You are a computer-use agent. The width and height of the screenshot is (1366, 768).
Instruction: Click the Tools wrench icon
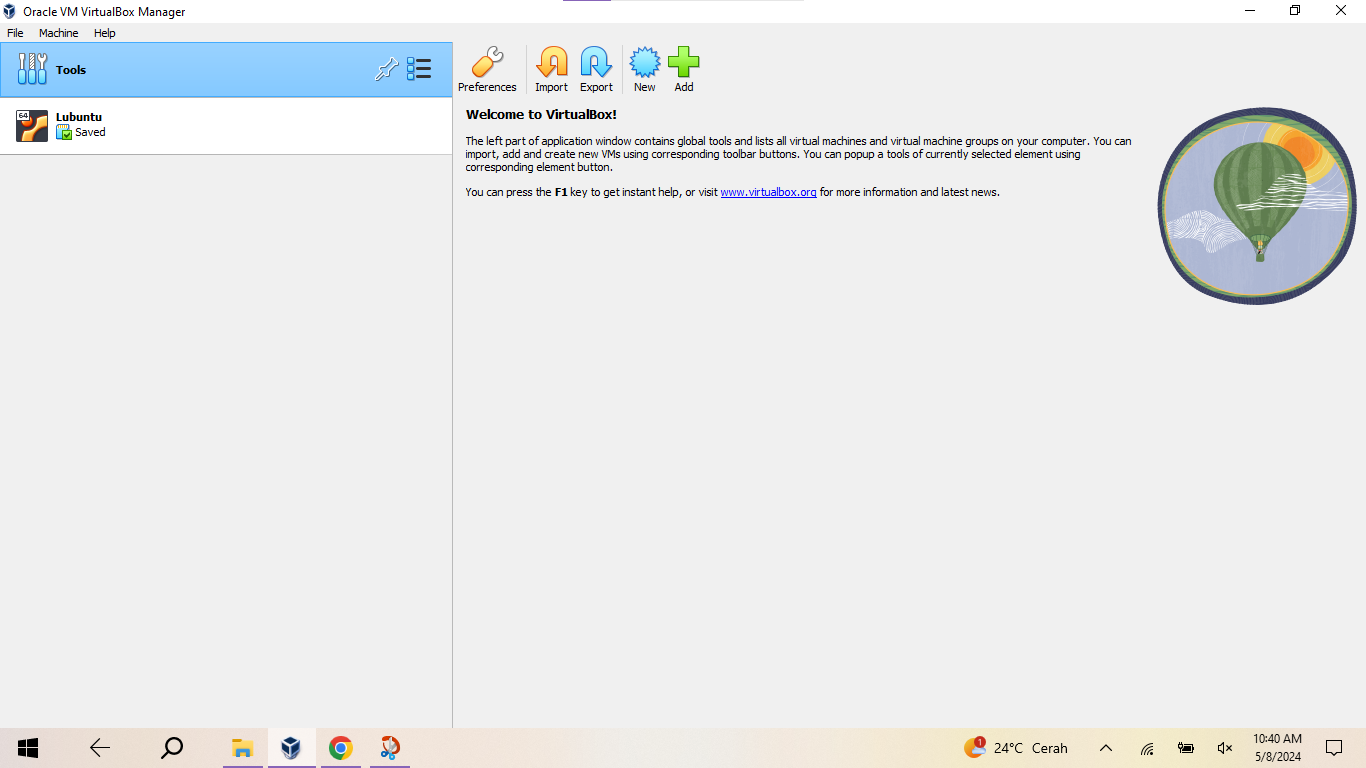32,69
